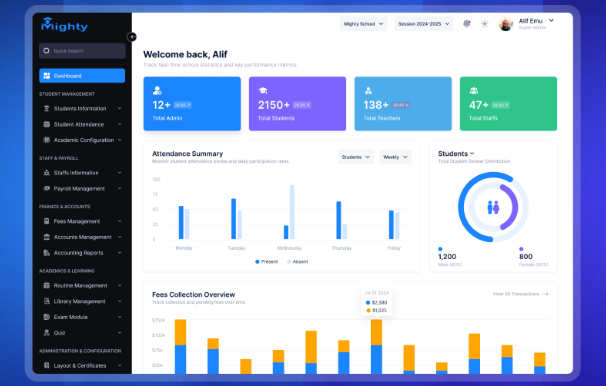
Task: Click the Total Staffs 47+ card
Action: (x=508, y=104)
